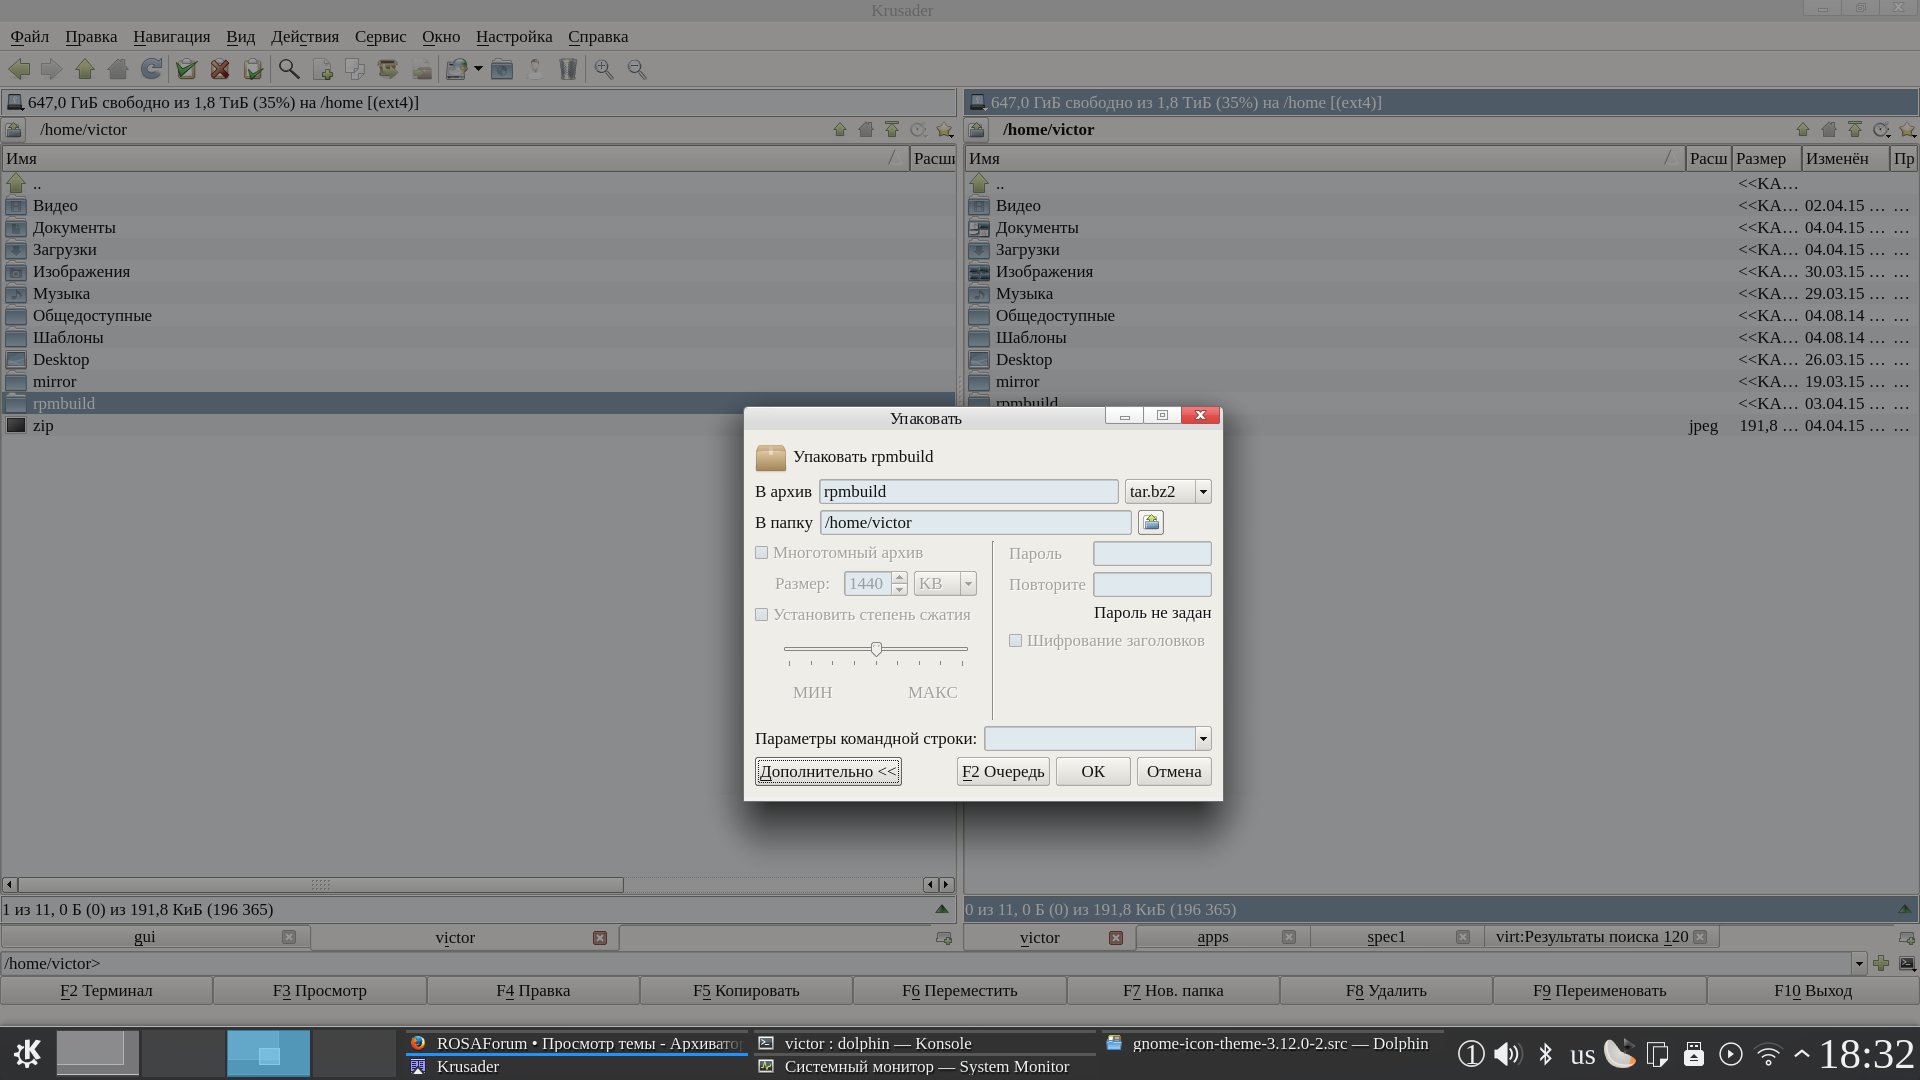Open the Сервис menu
This screenshot has width=1920, height=1080.
click(380, 37)
